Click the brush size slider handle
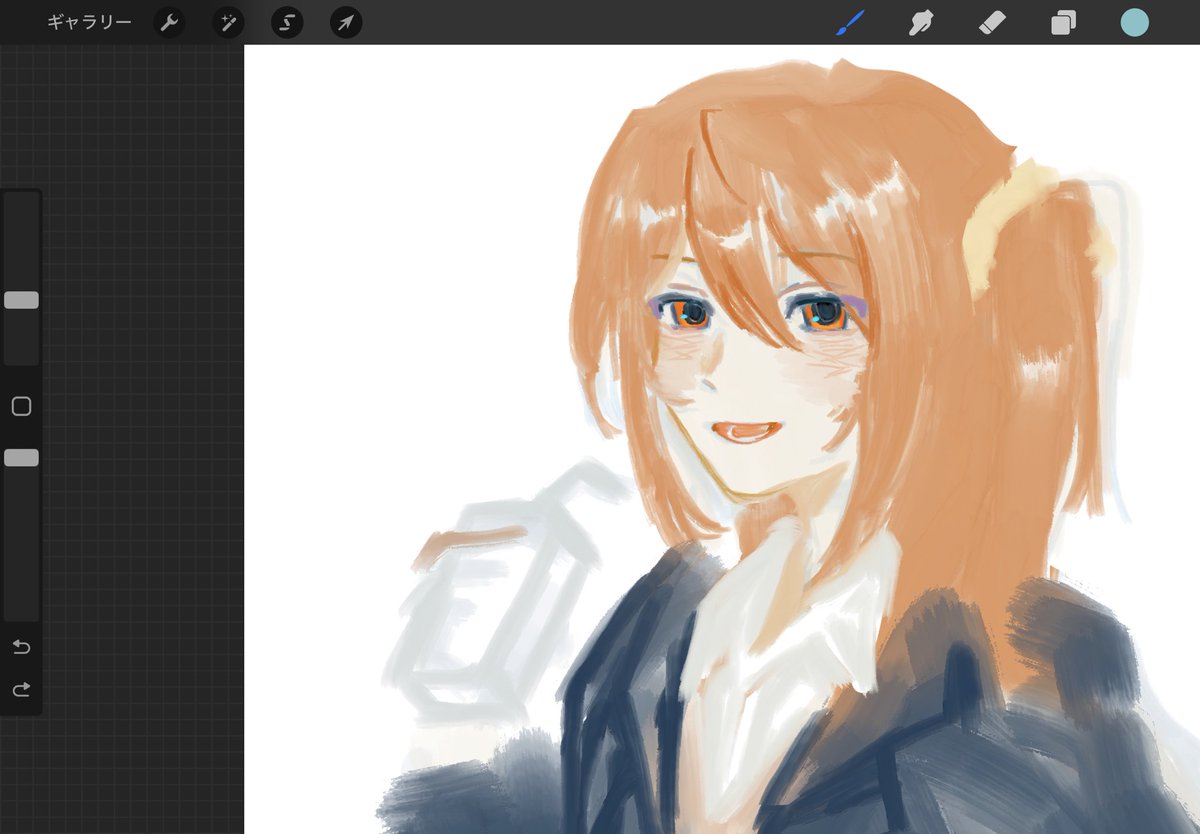The height and width of the screenshot is (834, 1200). click(21, 300)
